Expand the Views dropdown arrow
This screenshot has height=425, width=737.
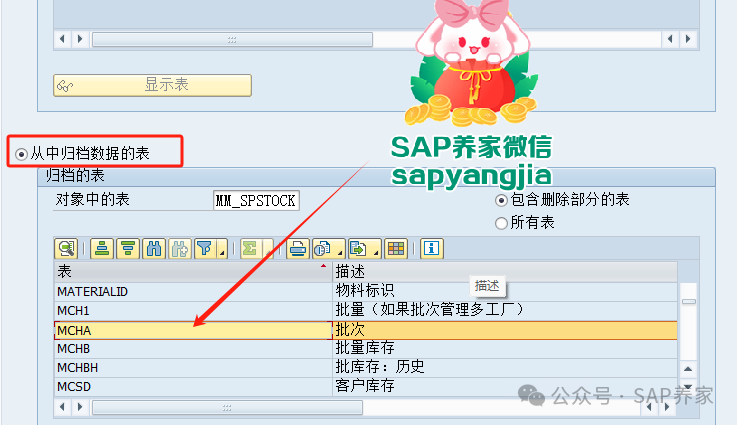[x=340, y=250]
